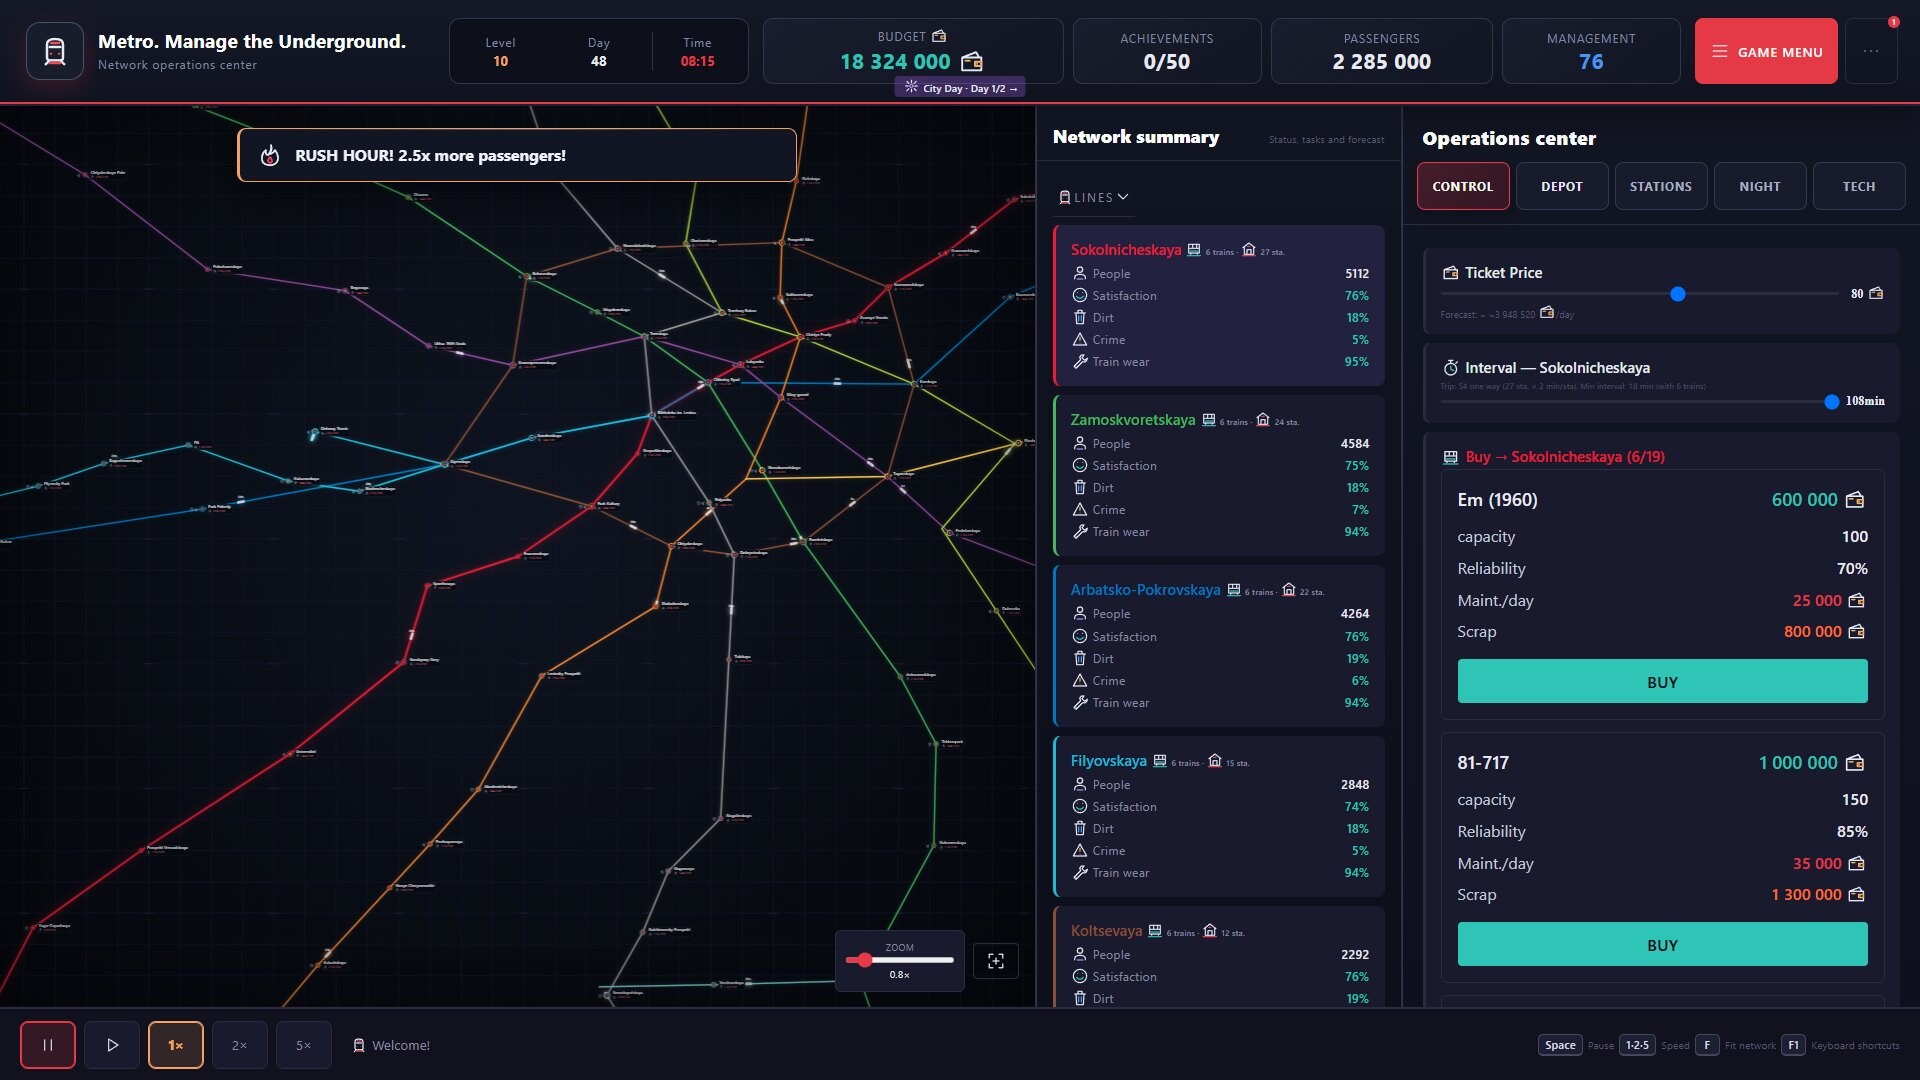The image size is (1920, 1080).
Task: Click the 1-2-5 speed key hint
Action: [x=1637, y=1045]
